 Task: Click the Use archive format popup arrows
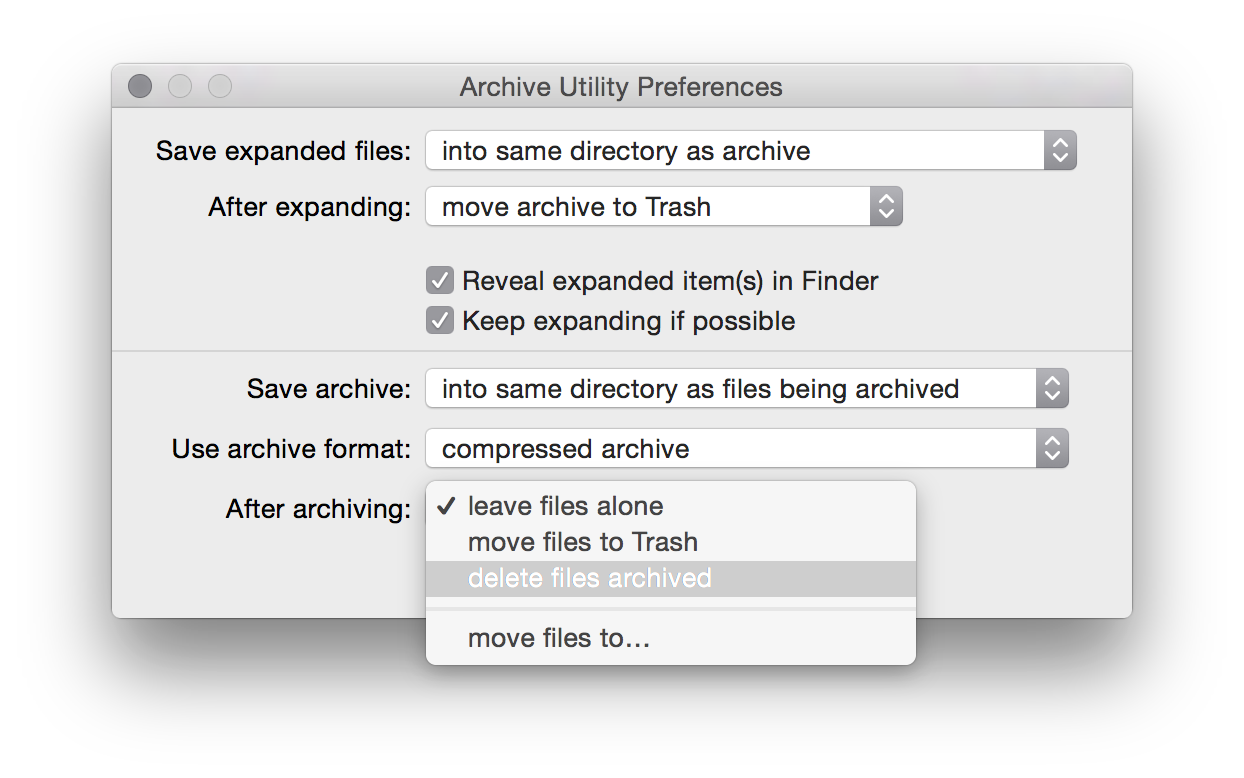(1052, 449)
